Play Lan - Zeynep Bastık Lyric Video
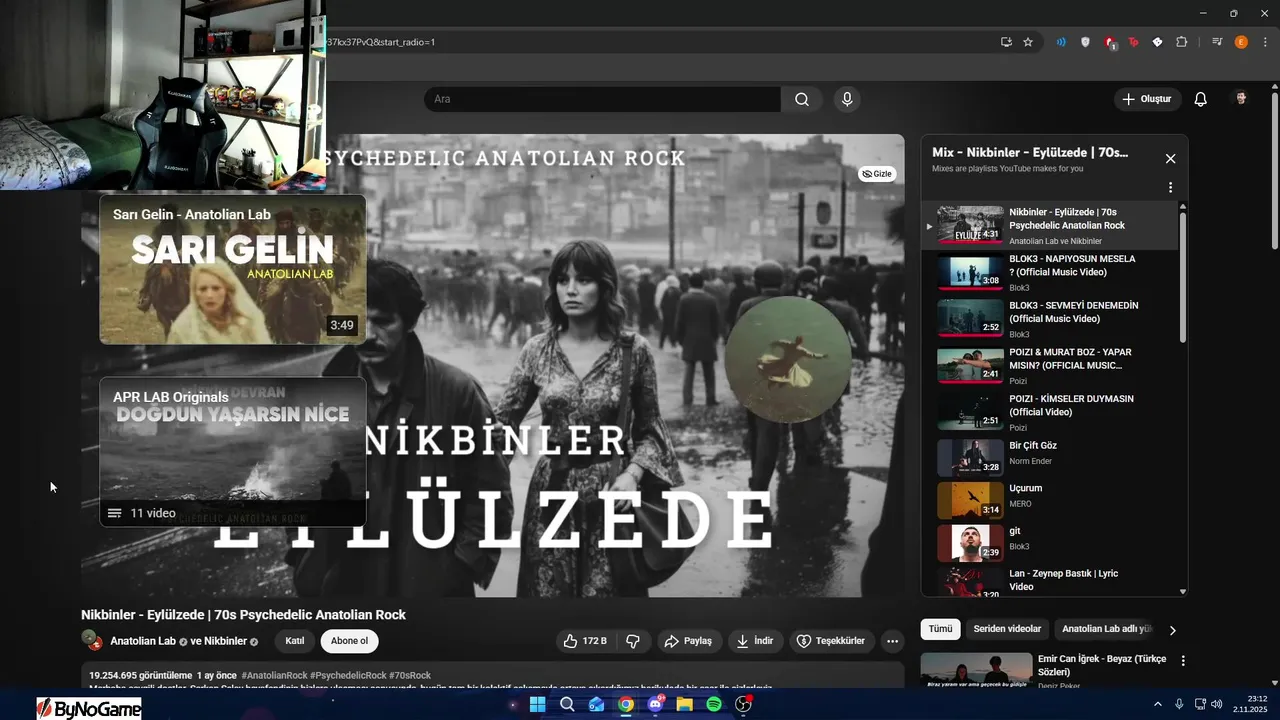This screenshot has width=1280, height=720. point(1049,582)
